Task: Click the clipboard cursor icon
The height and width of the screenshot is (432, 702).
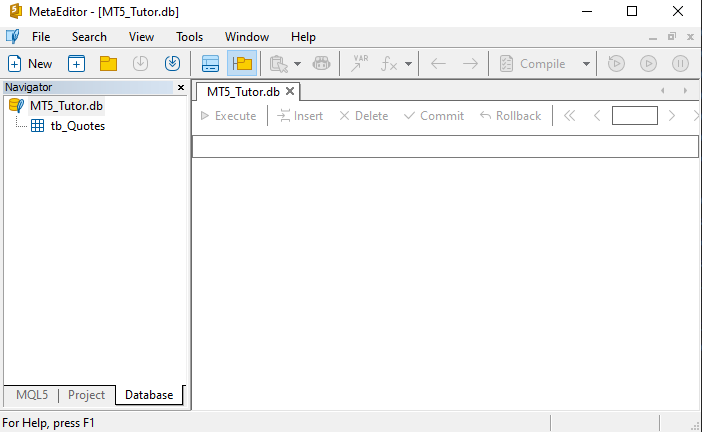Action: 278,64
